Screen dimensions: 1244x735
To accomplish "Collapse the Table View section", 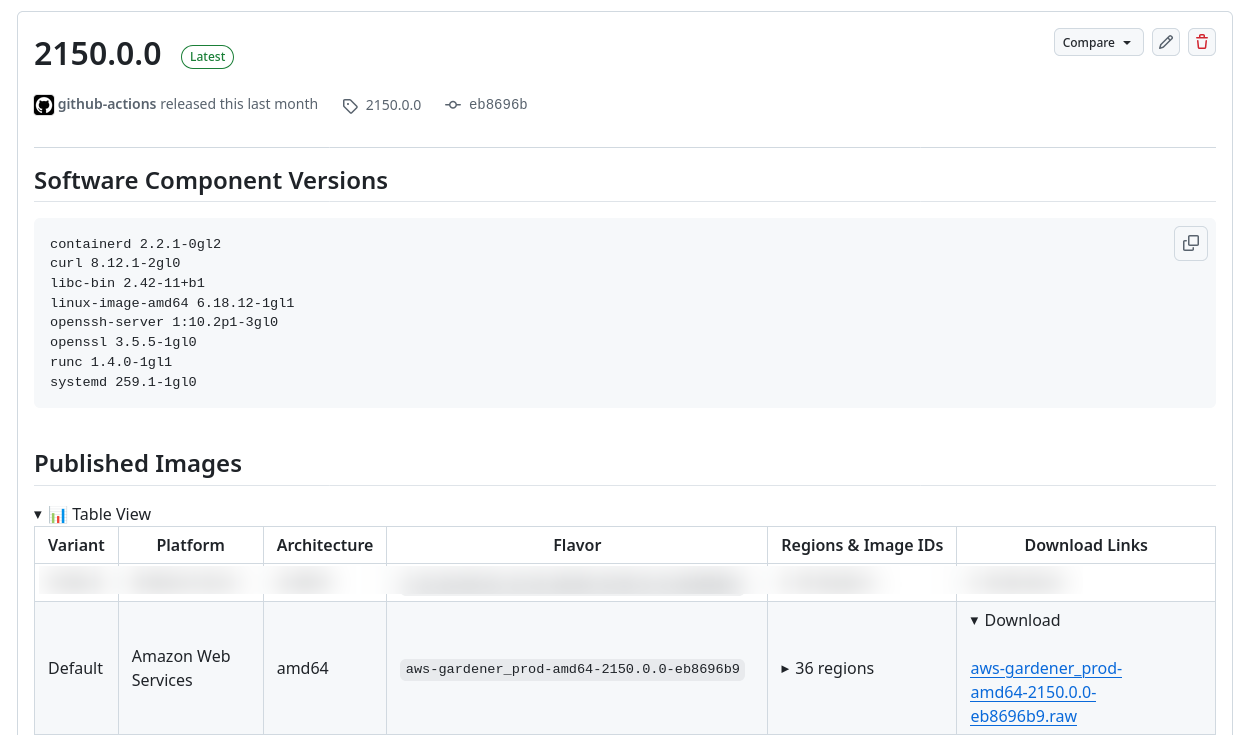I will (37, 513).
